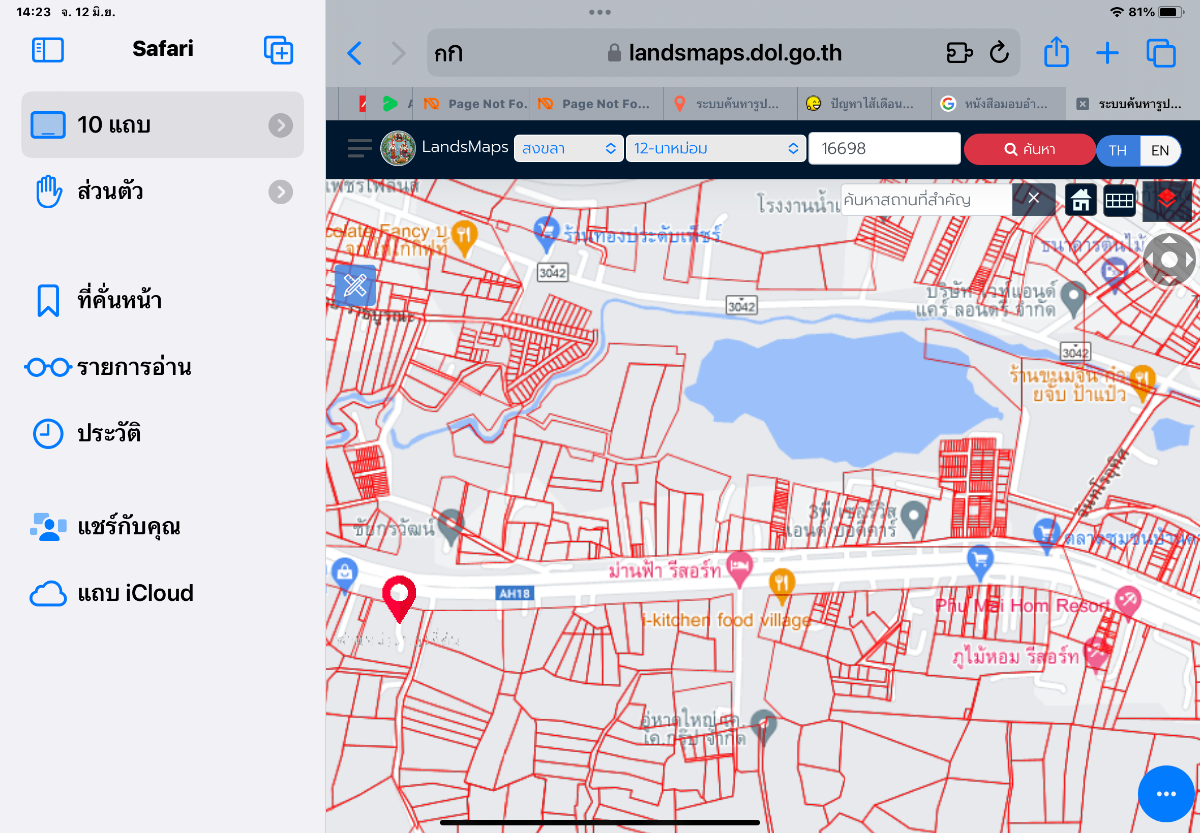Viewport: 1200px width, 833px height.
Task: Click the red parcel location pin
Action: (x=399, y=596)
